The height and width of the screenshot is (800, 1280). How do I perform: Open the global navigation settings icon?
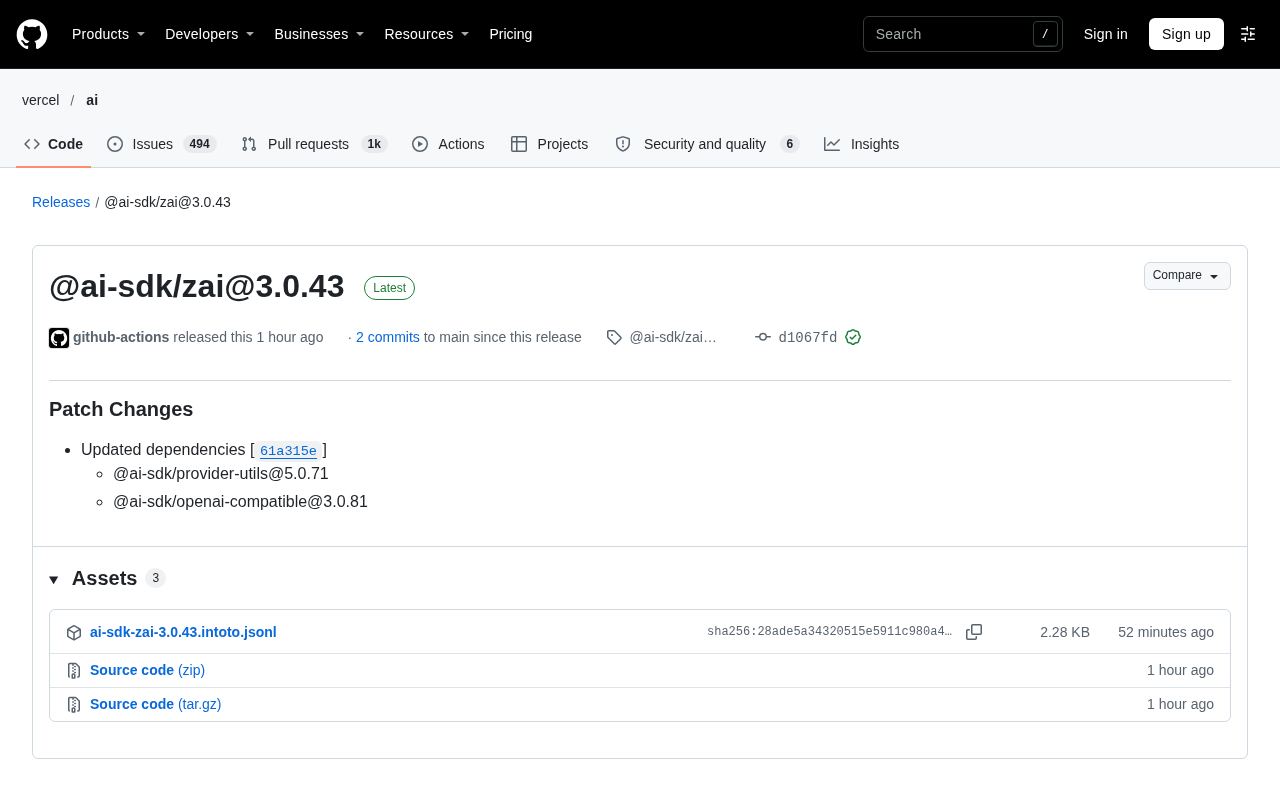tap(1248, 34)
